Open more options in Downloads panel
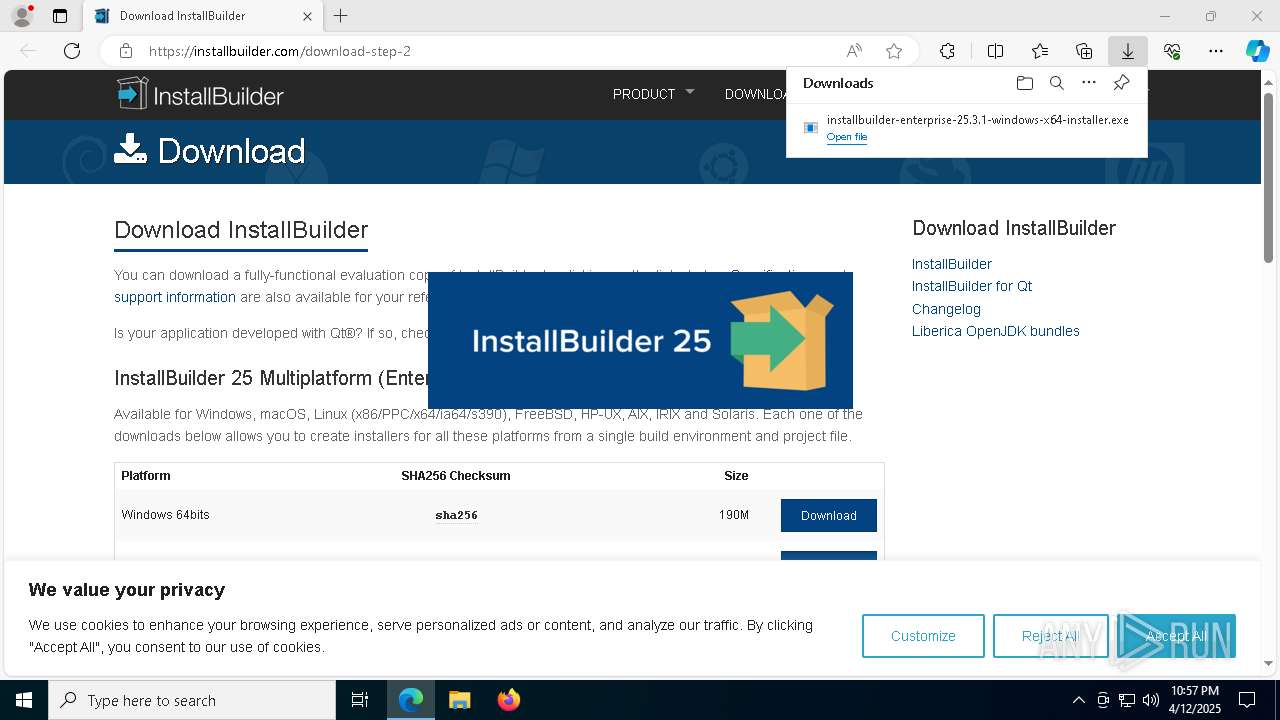Image resolution: width=1280 pixels, height=720 pixels. [1089, 83]
